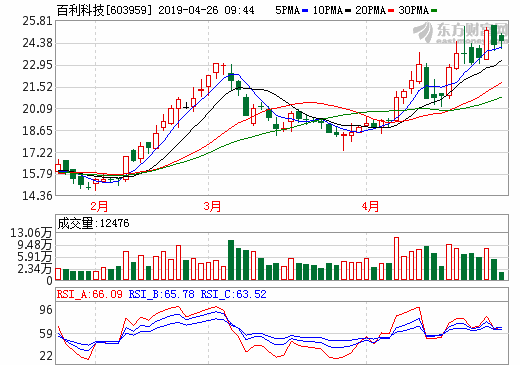Viewport: 520px width, 365px height.
Task: Click the 5PMA blue legend swatch
Action: pos(305,11)
